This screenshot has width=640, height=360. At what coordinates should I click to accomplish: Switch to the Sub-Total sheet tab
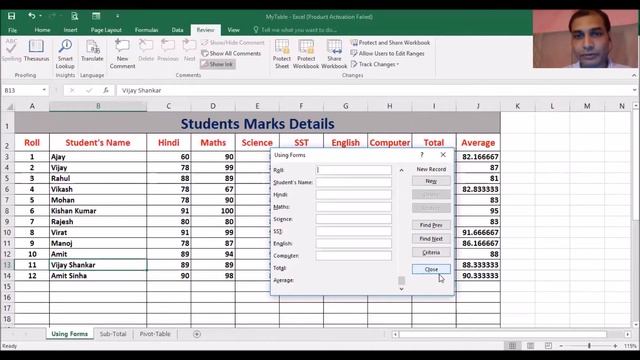point(113,334)
